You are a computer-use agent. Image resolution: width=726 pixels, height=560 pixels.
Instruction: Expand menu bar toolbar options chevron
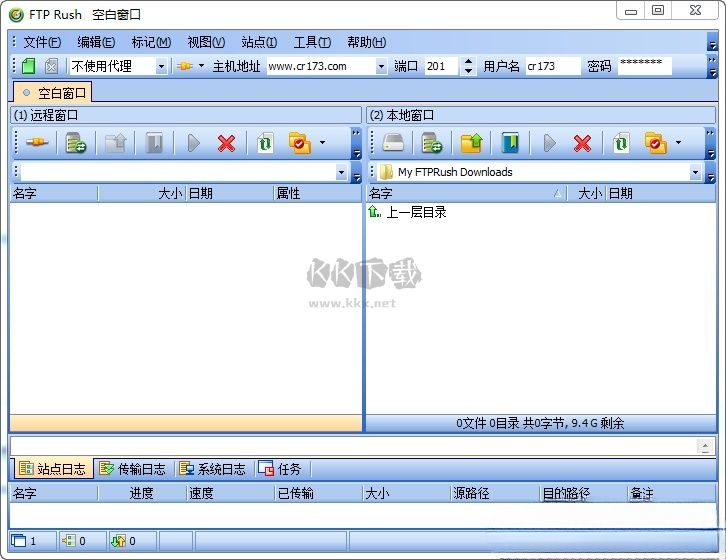(713, 45)
